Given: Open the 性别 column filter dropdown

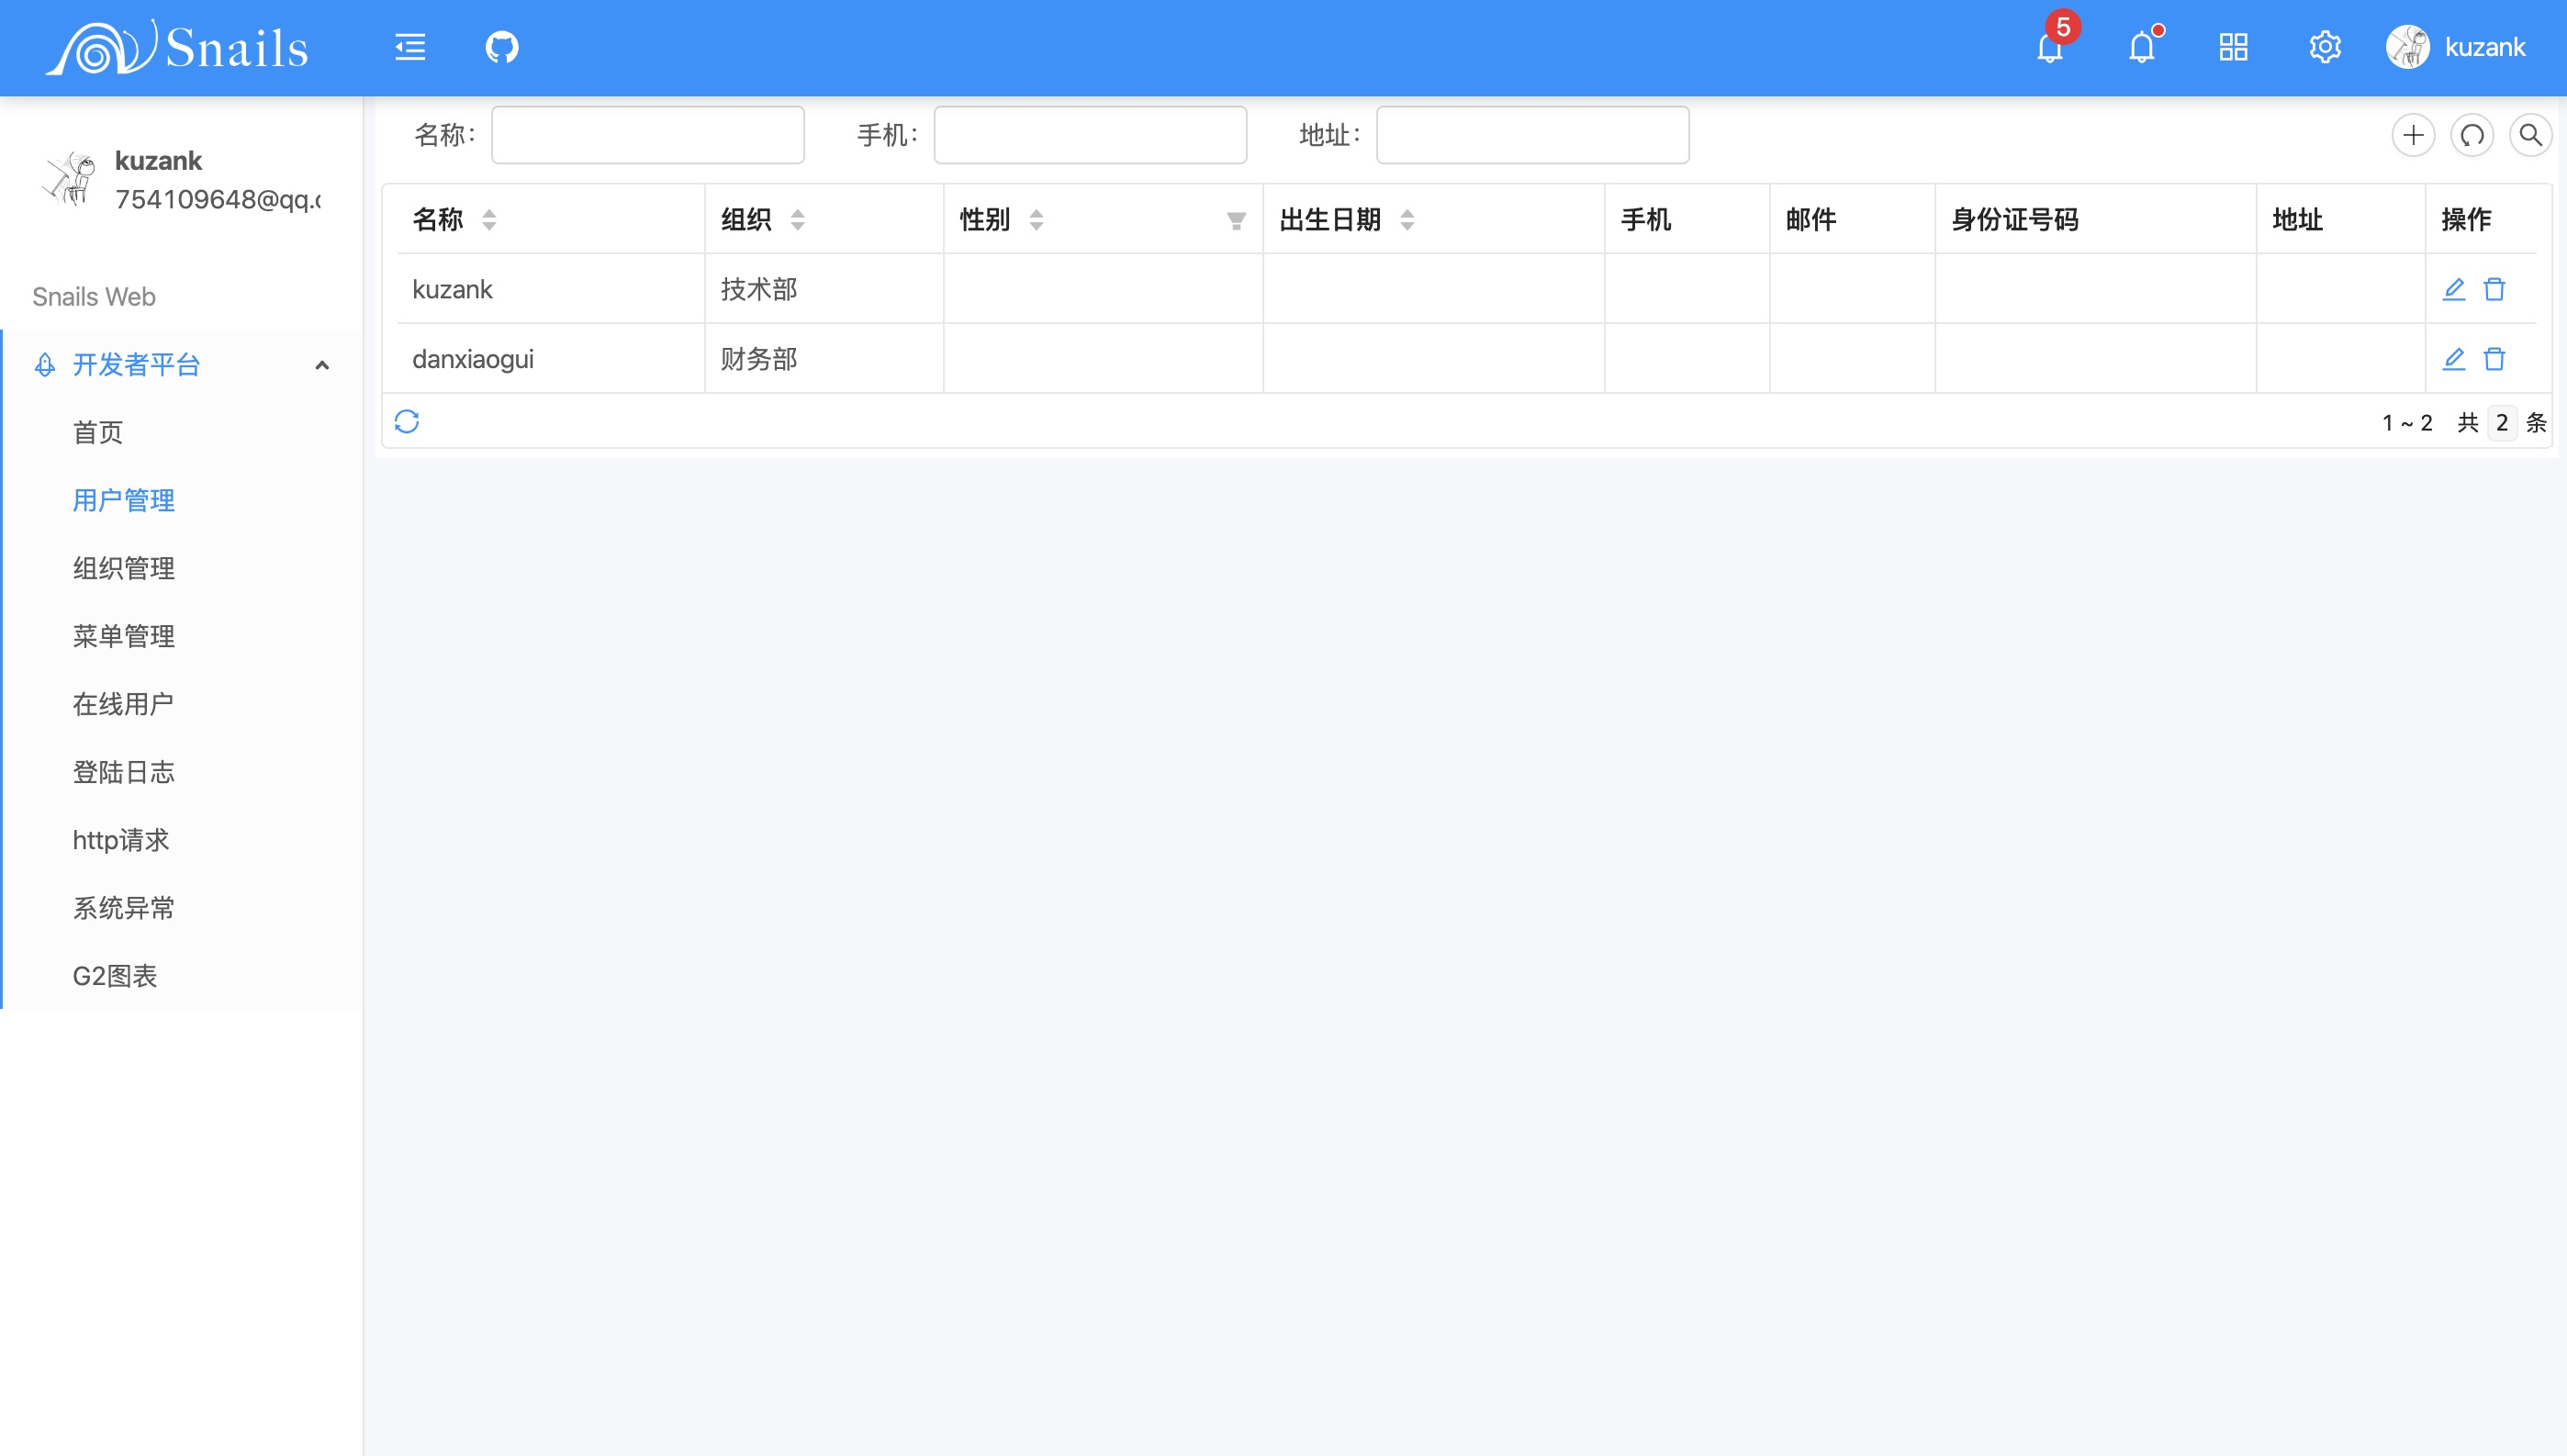Looking at the screenshot, I should 1236,221.
